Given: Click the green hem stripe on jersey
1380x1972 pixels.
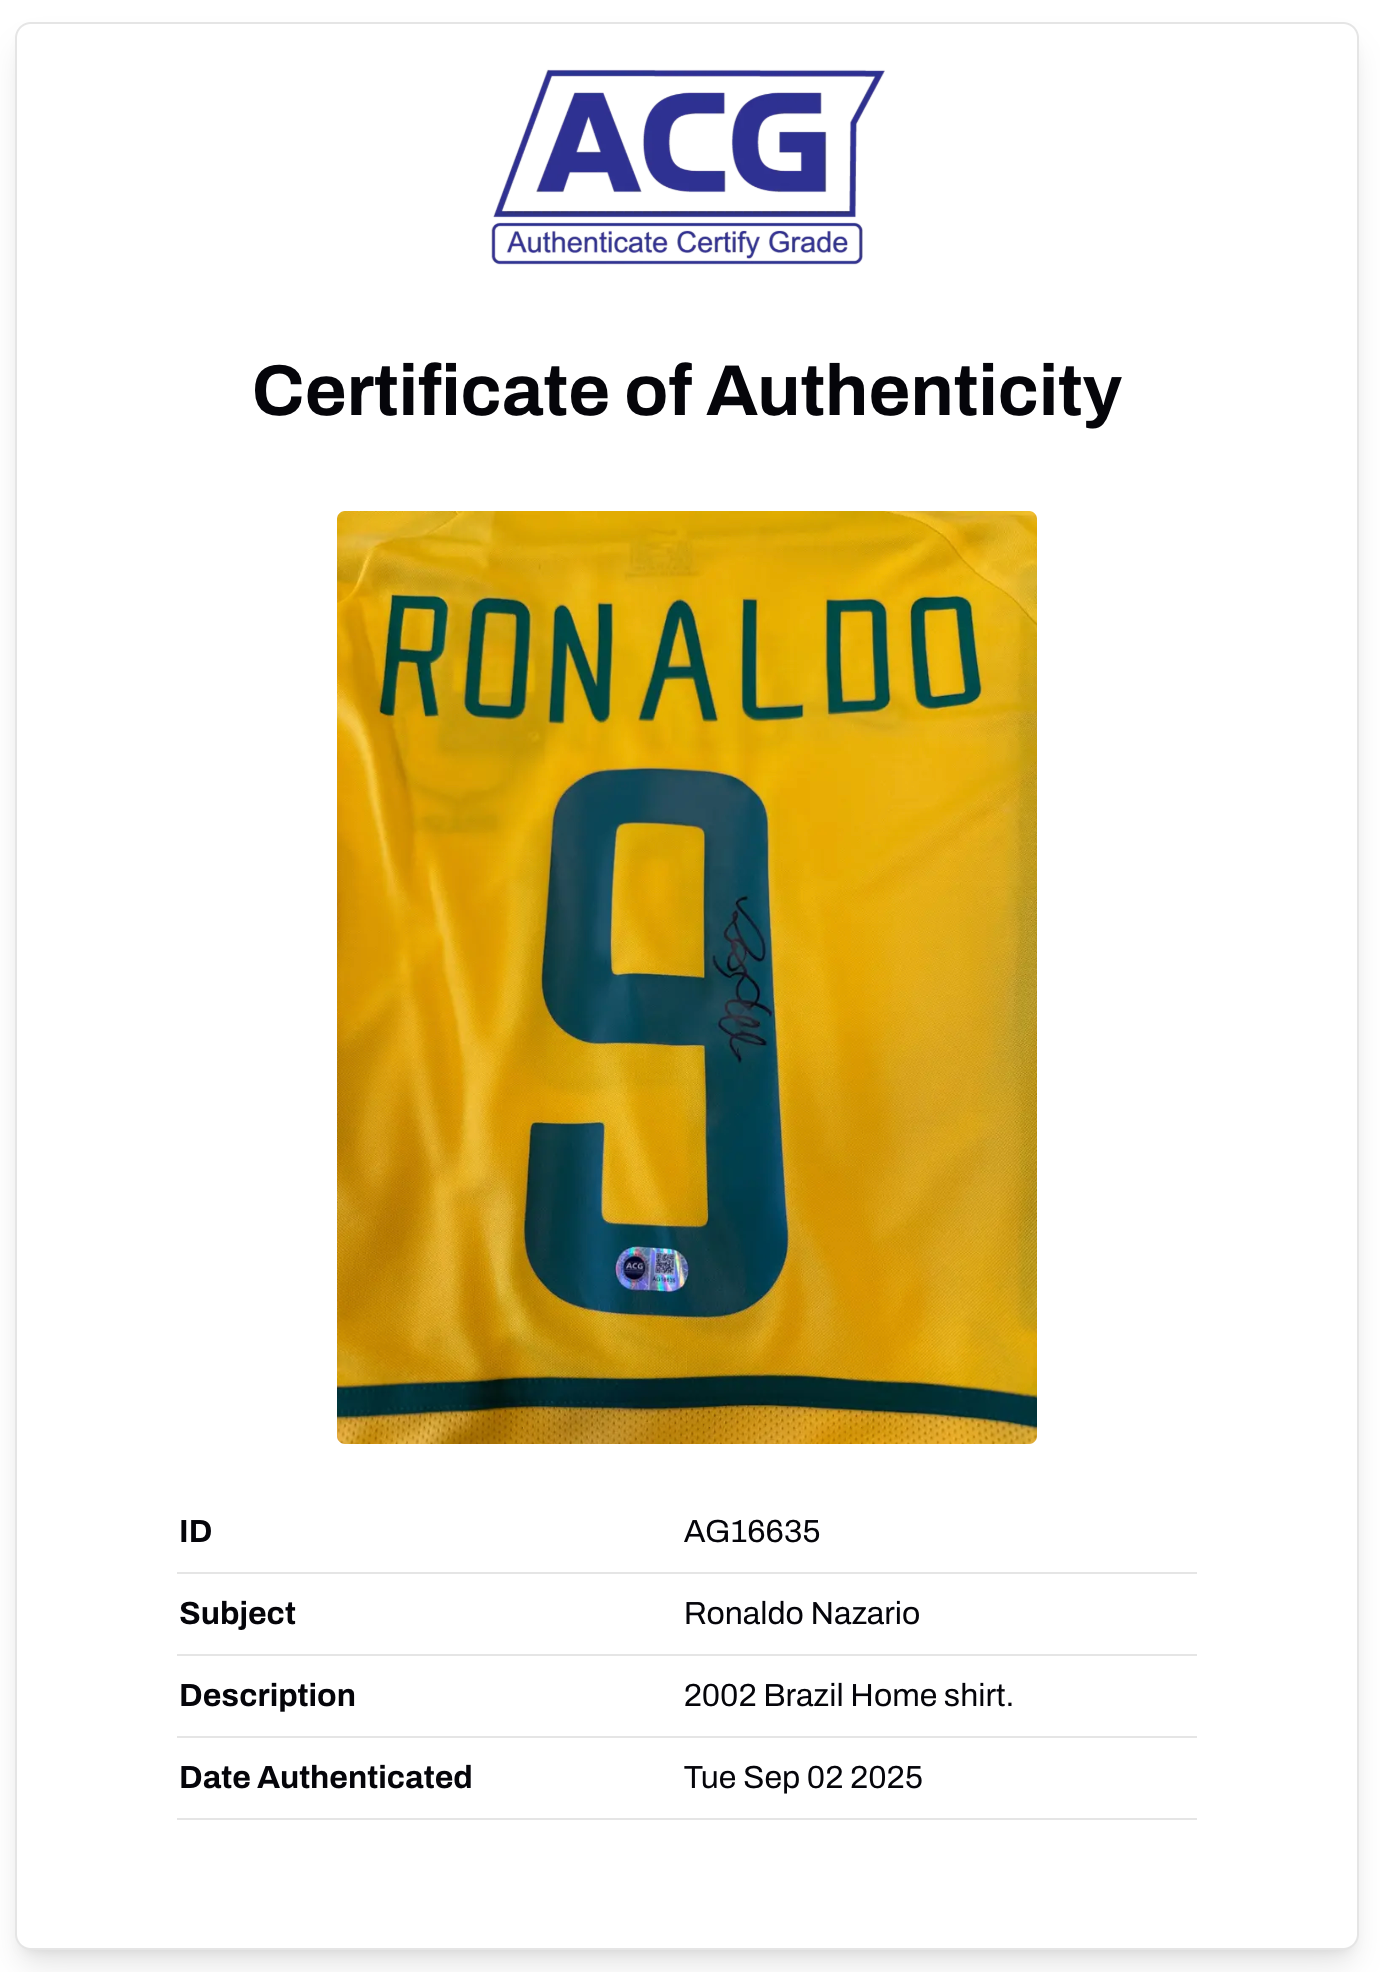Looking at the screenshot, I should pos(687,1399).
